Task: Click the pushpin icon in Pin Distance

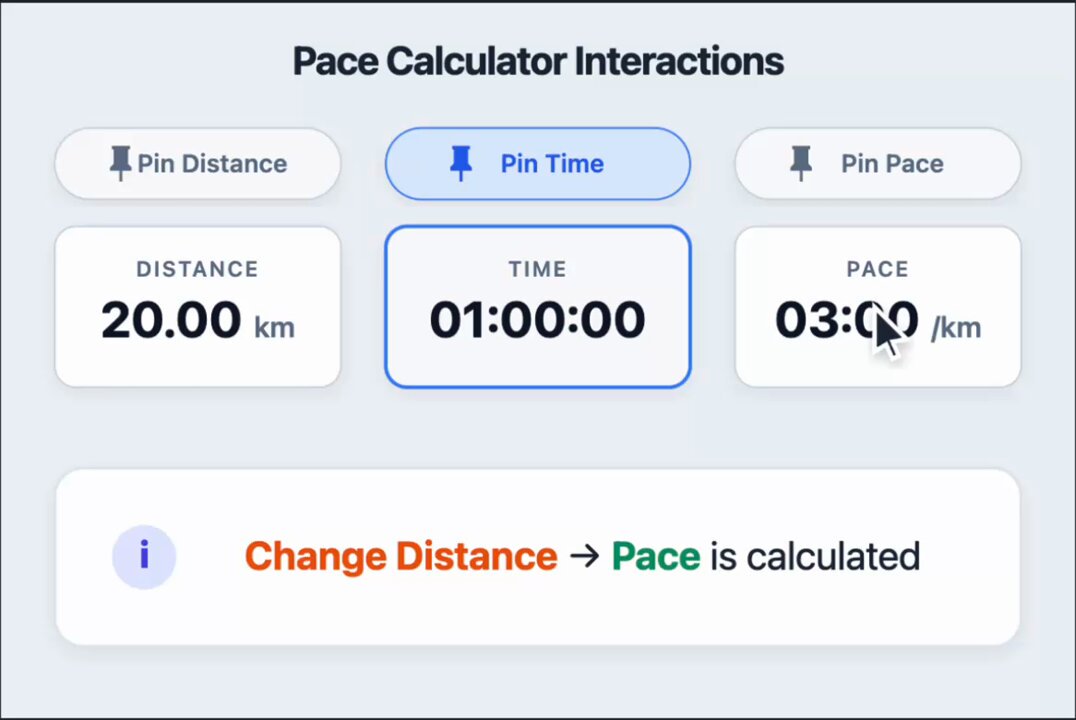Action: (120, 163)
